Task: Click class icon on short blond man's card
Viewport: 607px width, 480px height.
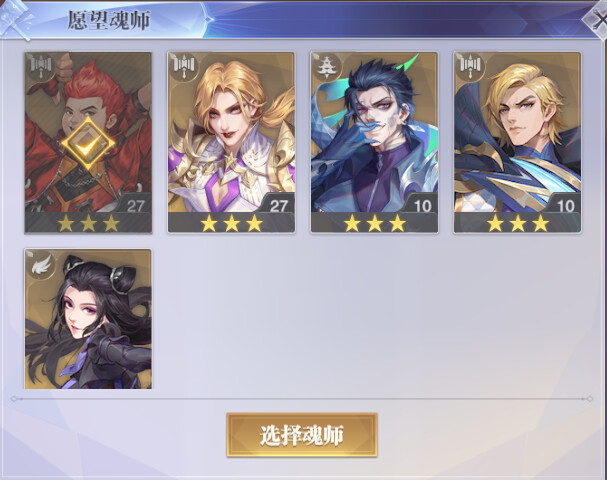Action: click(470, 67)
